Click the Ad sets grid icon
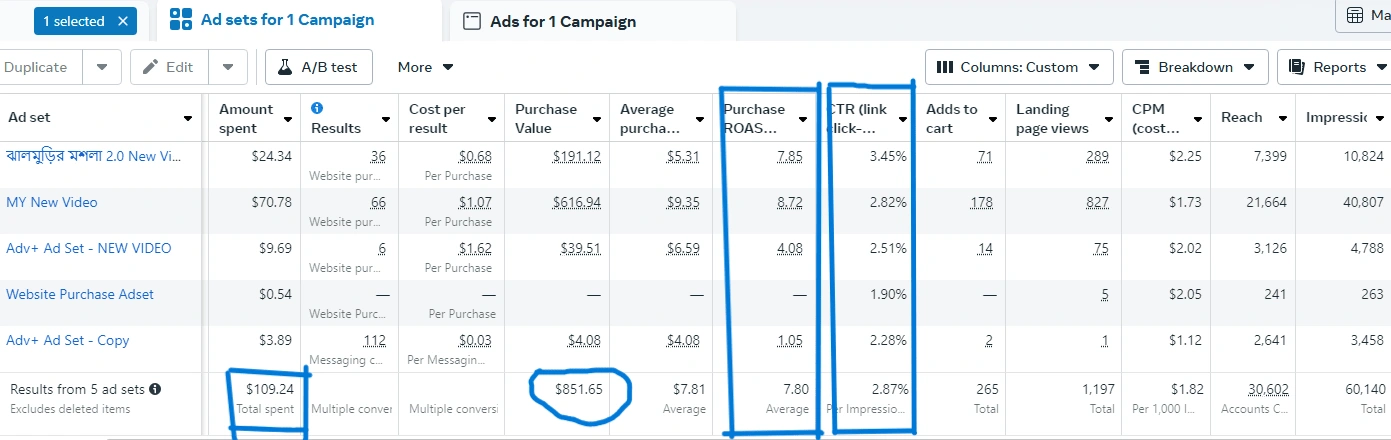1391x440 pixels. click(181, 19)
